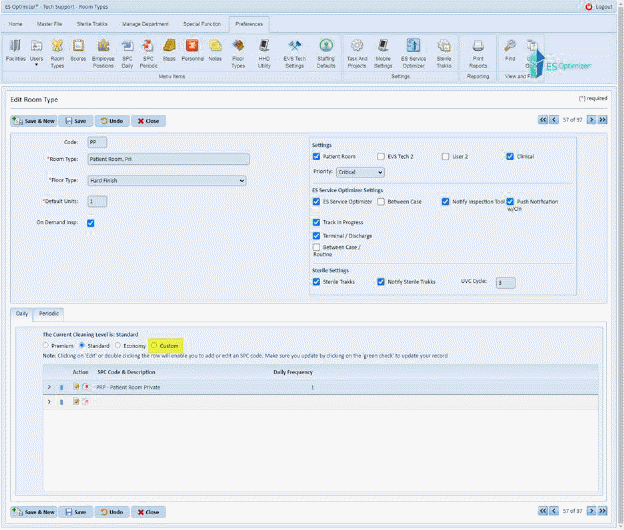Open the SPC Periodic ribbon icon
624x530 pixels.
tap(148, 54)
